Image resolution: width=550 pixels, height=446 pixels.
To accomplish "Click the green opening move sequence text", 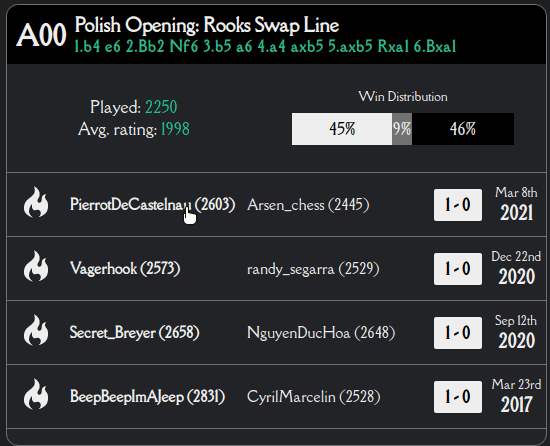I will coord(266,47).
